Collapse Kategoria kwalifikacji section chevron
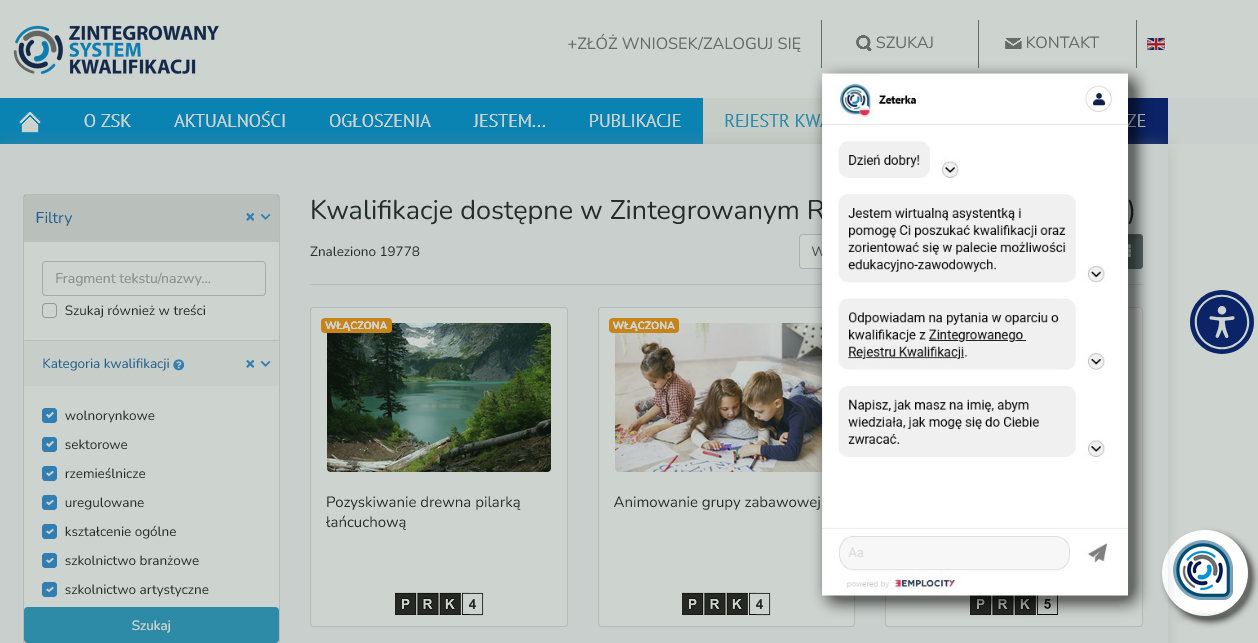This screenshot has height=643, width=1258. coord(265,364)
